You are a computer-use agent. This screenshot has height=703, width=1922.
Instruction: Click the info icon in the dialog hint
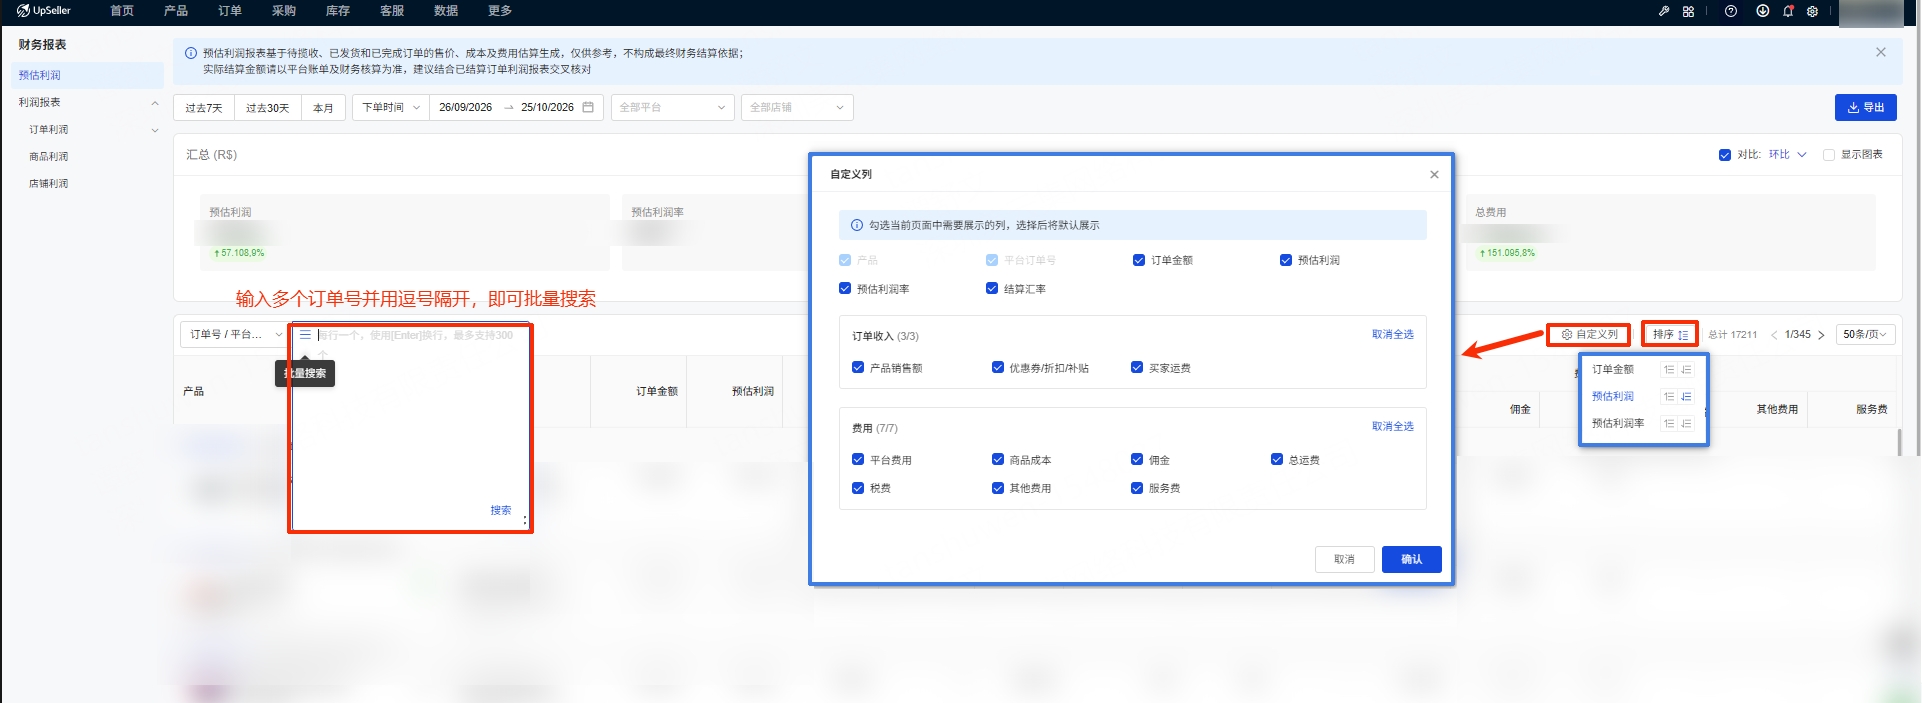(x=857, y=225)
